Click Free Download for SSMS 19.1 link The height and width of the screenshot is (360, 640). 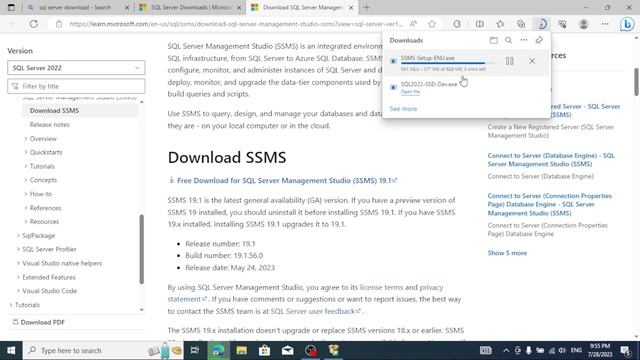[284, 180]
